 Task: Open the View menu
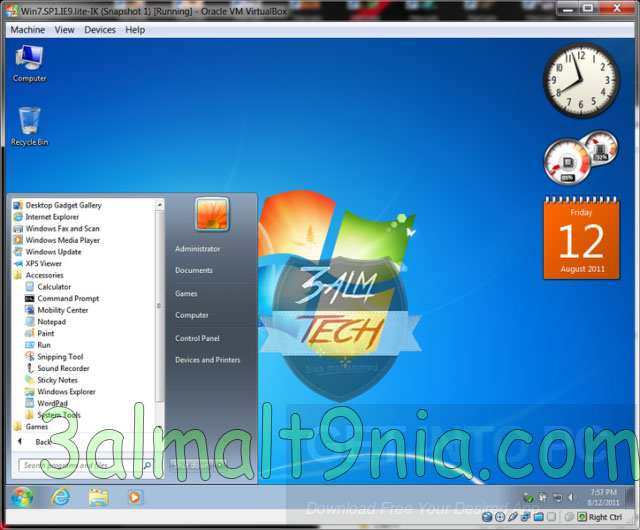point(64,30)
